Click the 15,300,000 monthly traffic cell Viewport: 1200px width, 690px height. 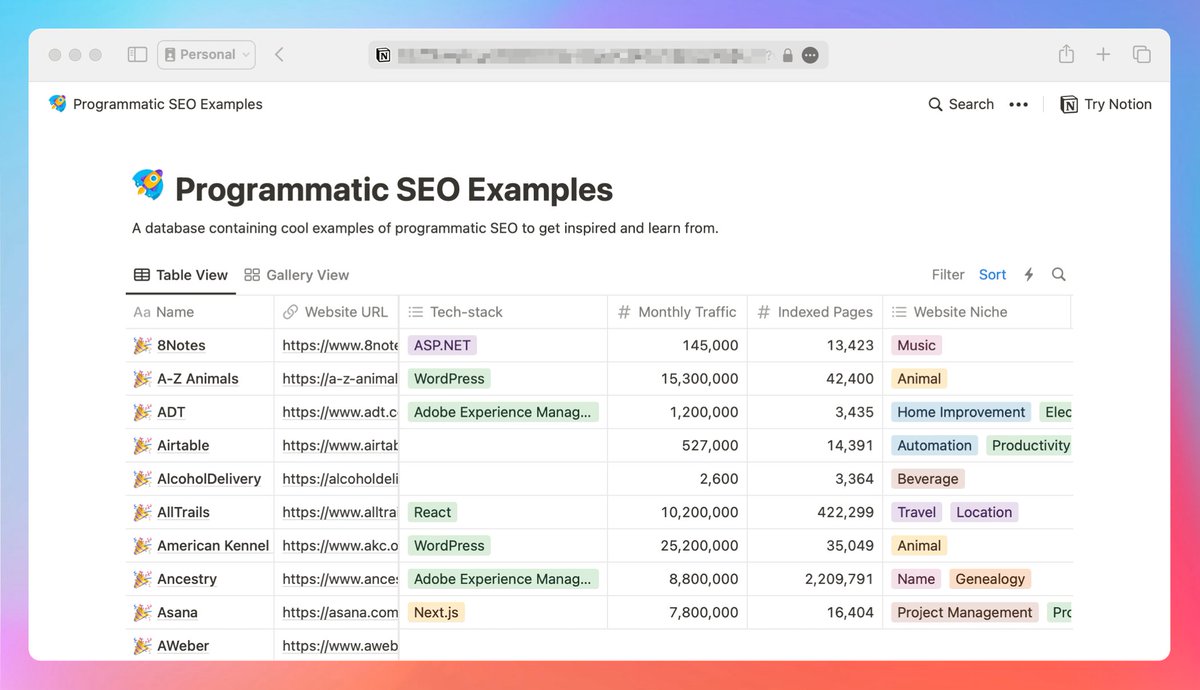[x=678, y=379]
